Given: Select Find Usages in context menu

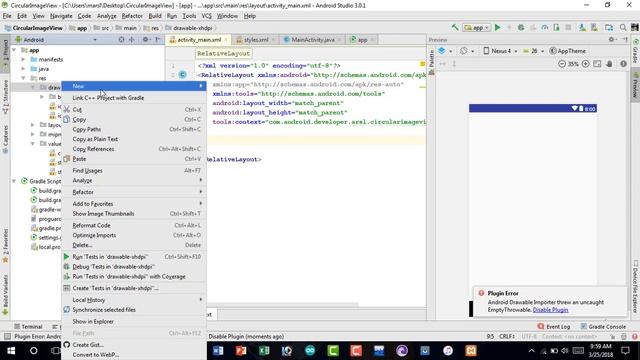Looking at the screenshot, I should 133,171.
